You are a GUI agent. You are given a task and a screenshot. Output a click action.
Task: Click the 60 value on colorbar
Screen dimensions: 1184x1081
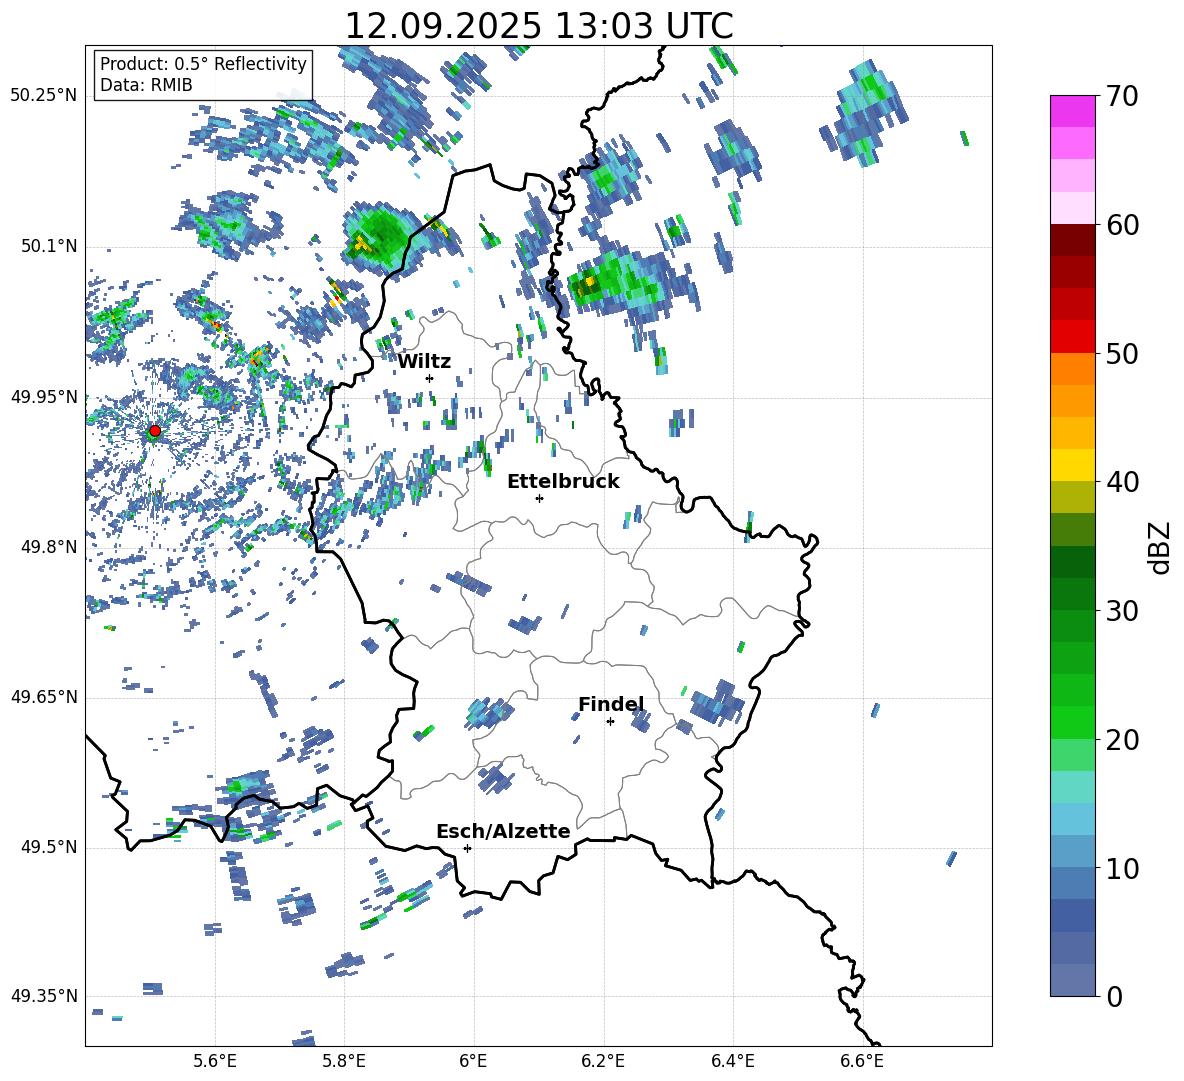1122,225
